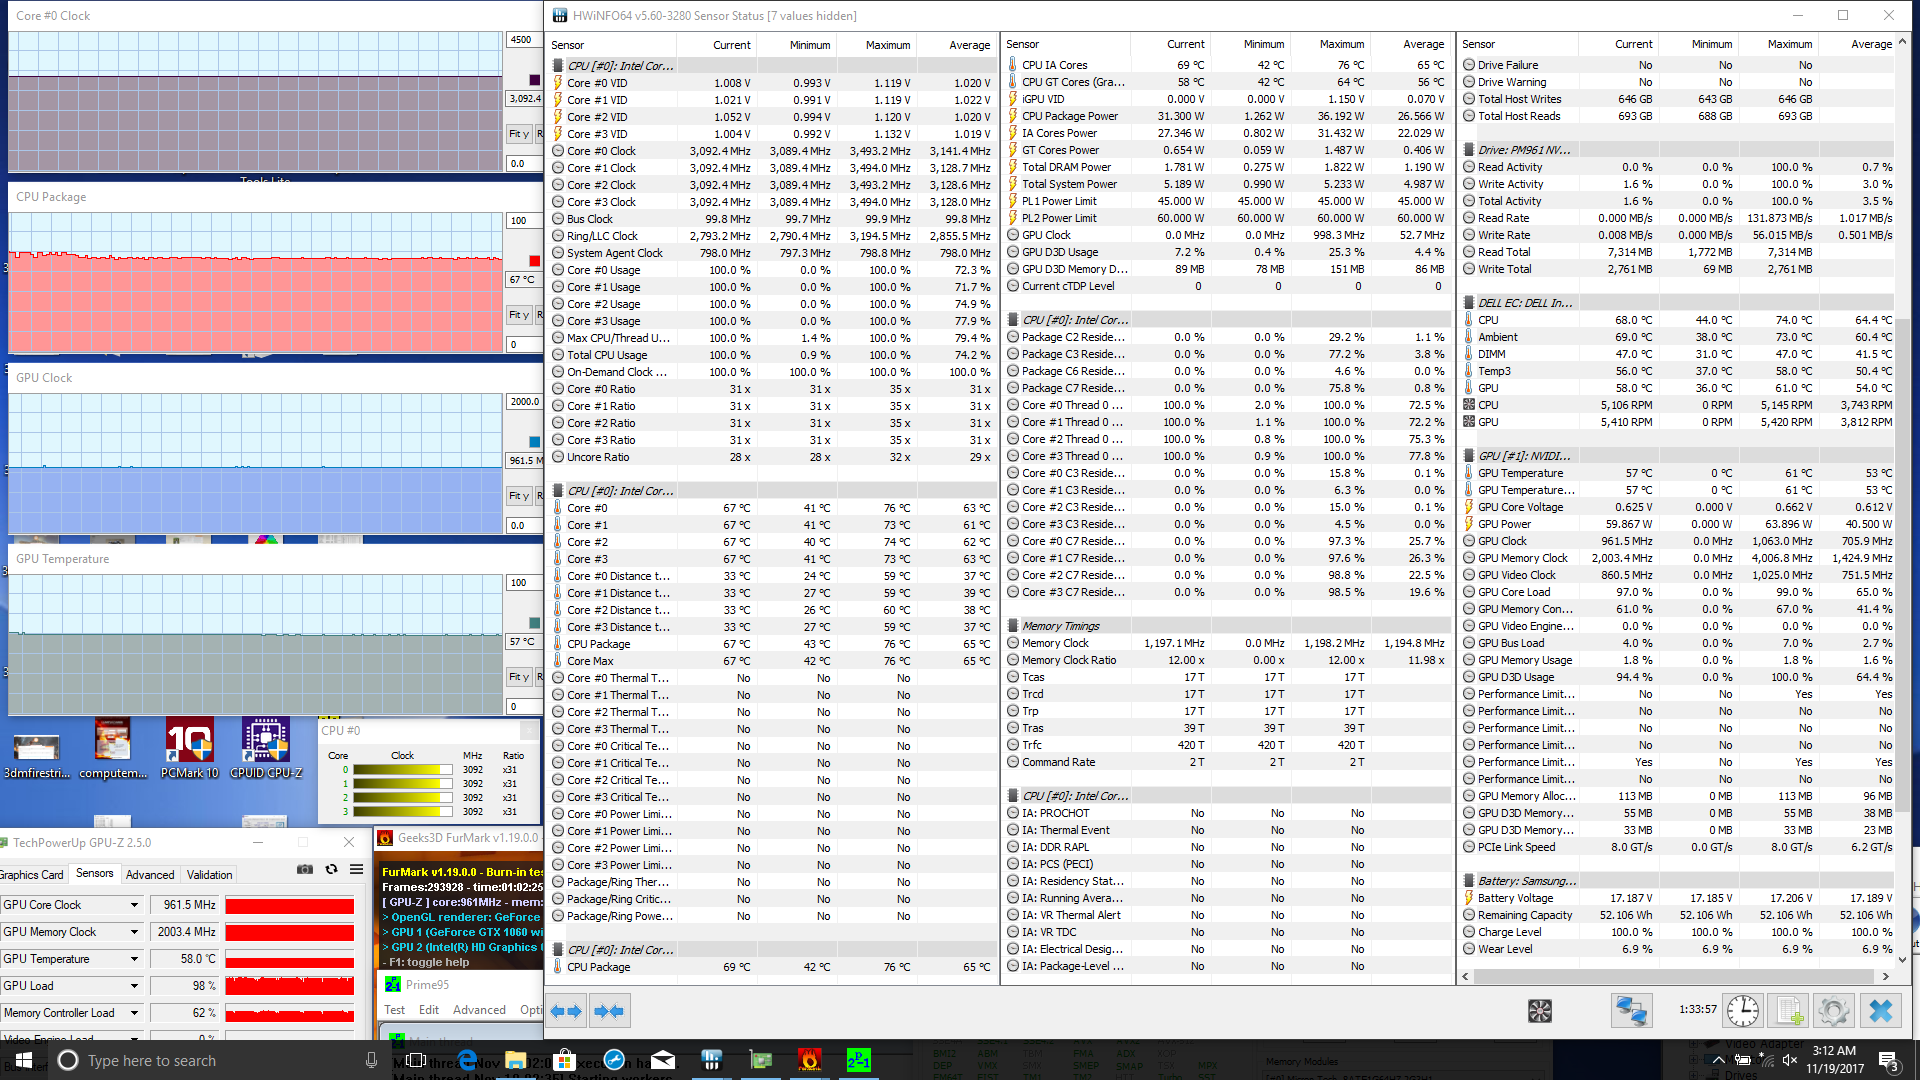
Task: Switch to FurMark taskbar icon
Action: [810, 1060]
